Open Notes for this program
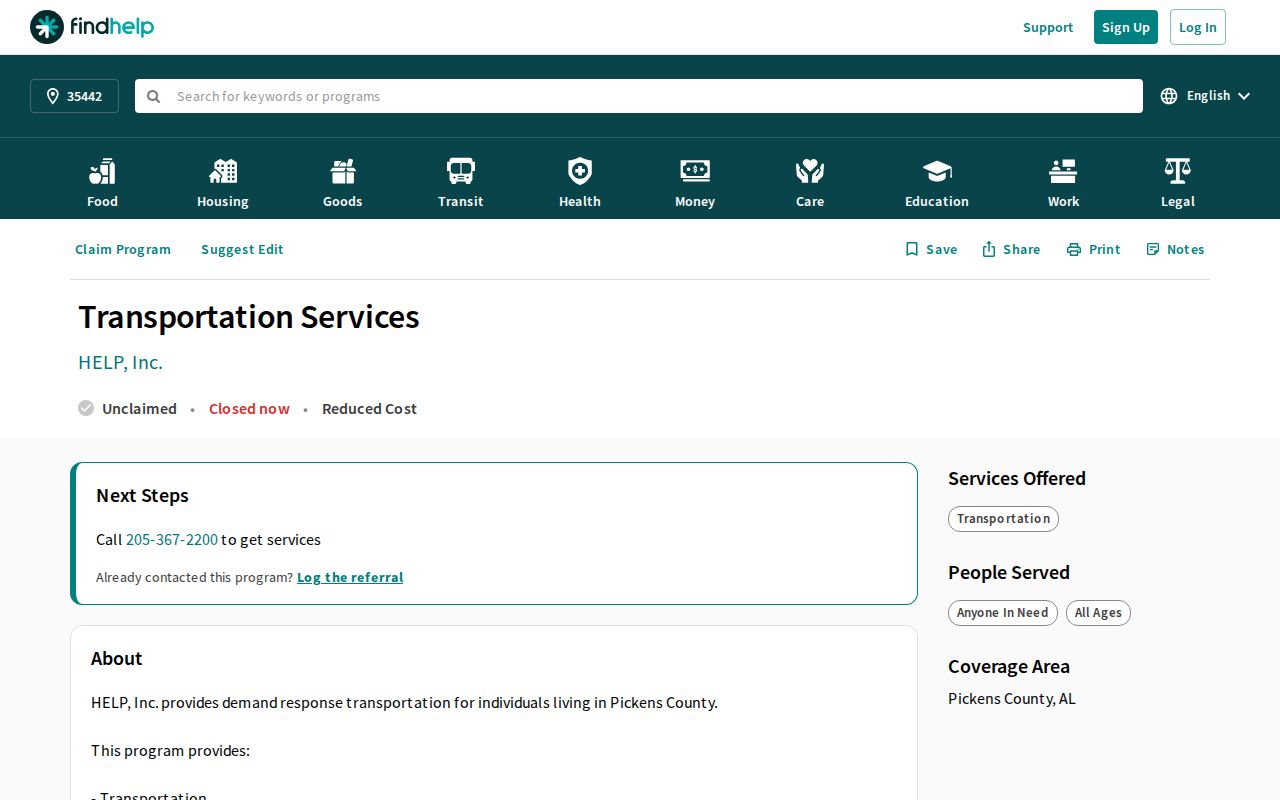Screen dimensions: 1280x800 coord(1175,249)
